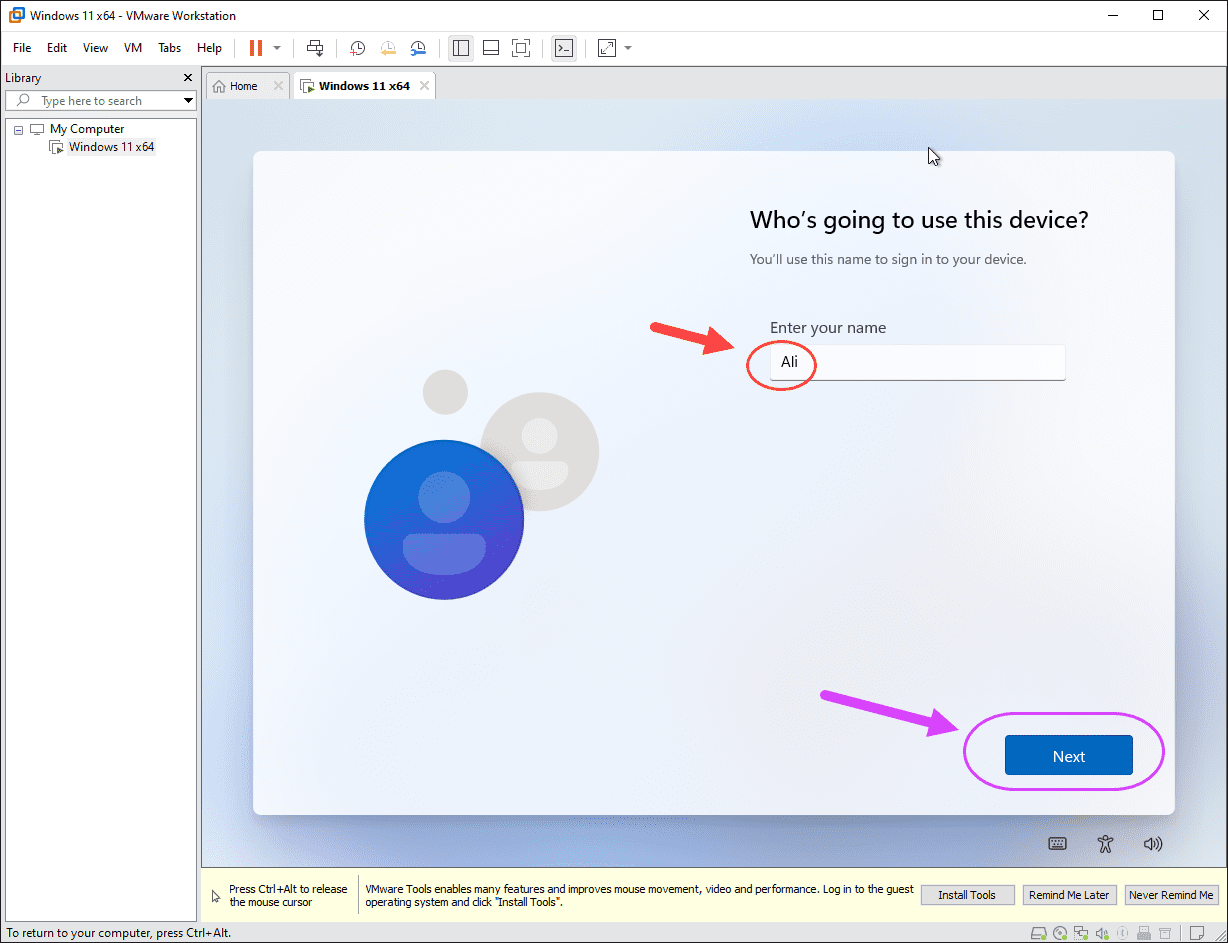Close the Library panel

[188, 78]
